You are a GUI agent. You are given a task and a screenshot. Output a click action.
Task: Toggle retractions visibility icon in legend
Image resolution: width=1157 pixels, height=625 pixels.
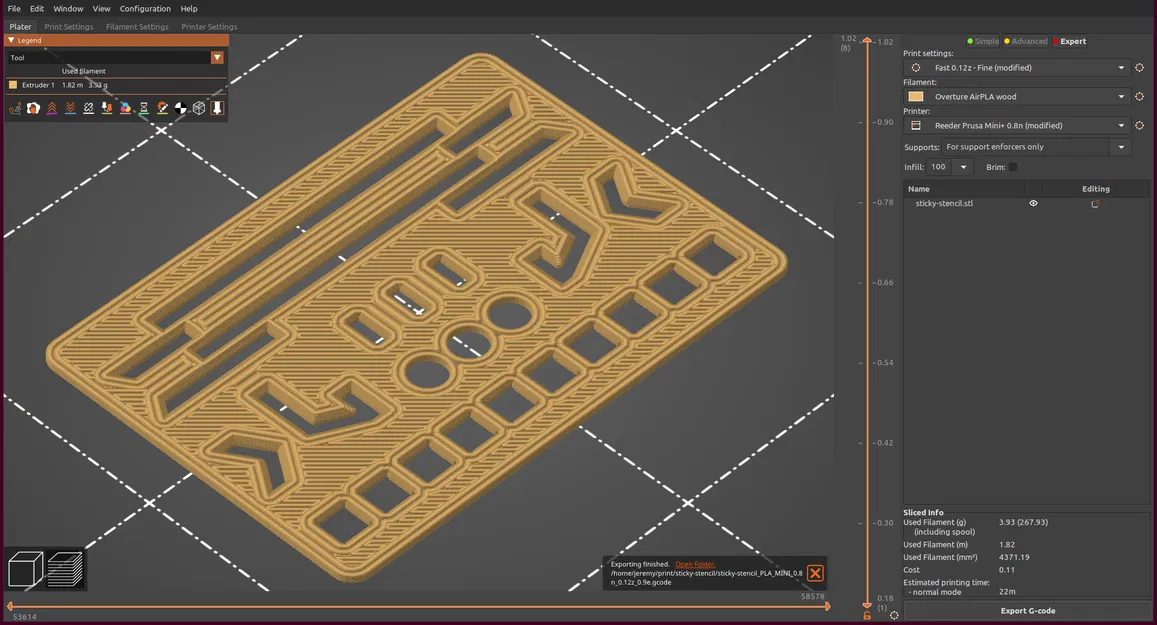click(52, 108)
